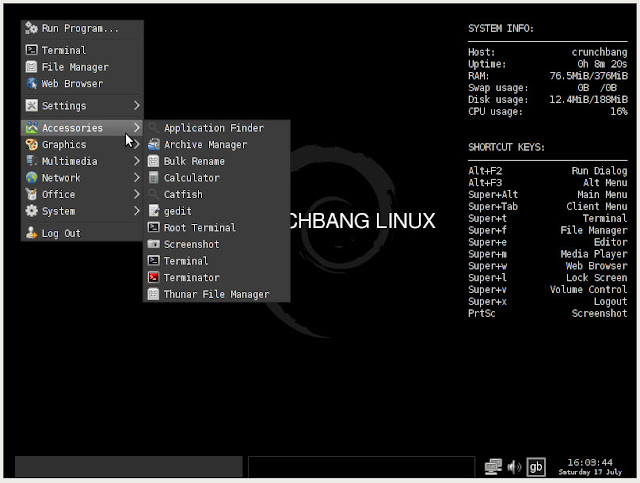Click the File Manager icon in main menu
Viewport: 640px width, 483px height.
[x=31, y=67]
